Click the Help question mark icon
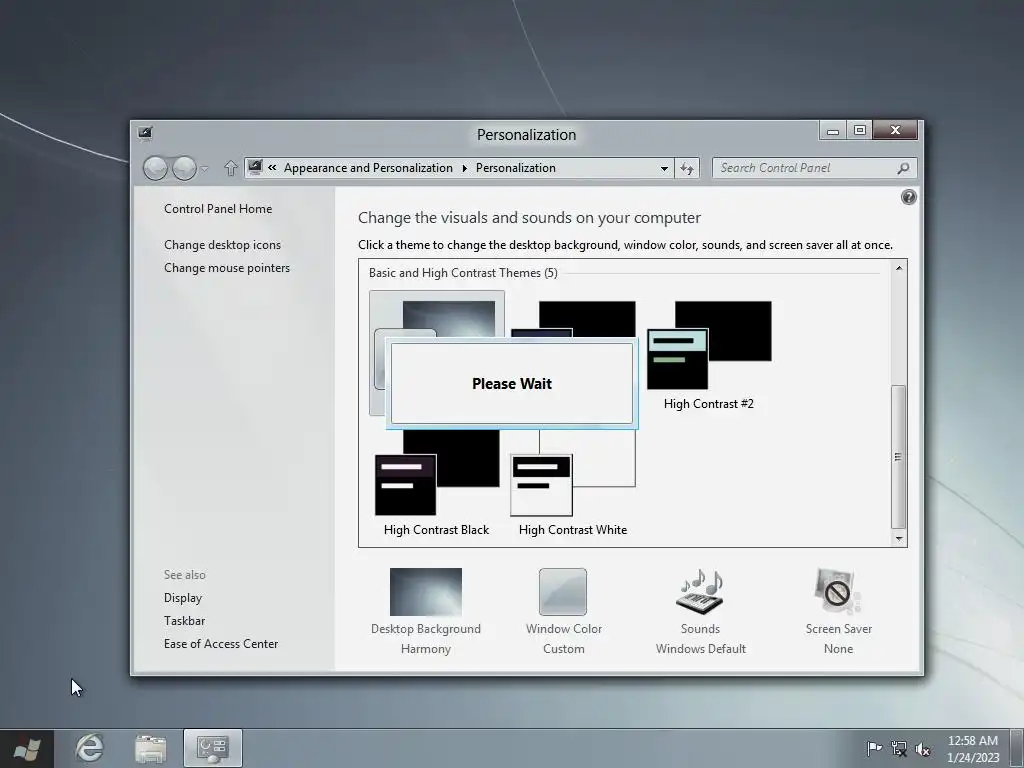 pyautogui.click(x=908, y=197)
